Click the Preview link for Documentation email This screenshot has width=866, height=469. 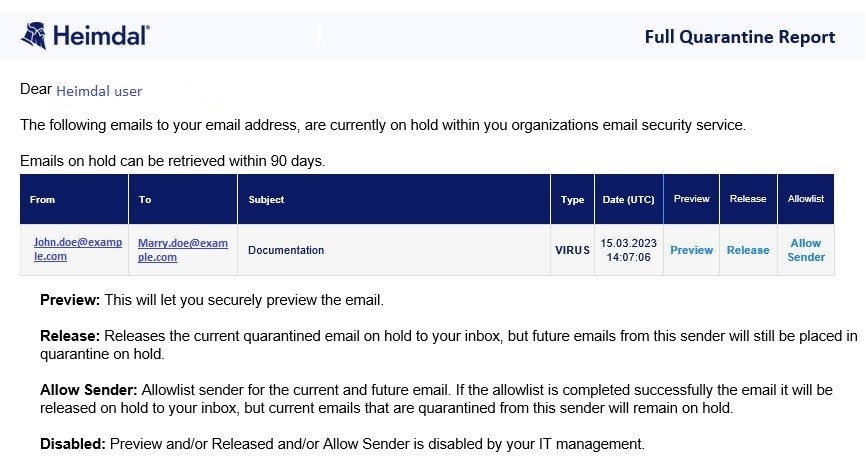click(x=691, y=250)
